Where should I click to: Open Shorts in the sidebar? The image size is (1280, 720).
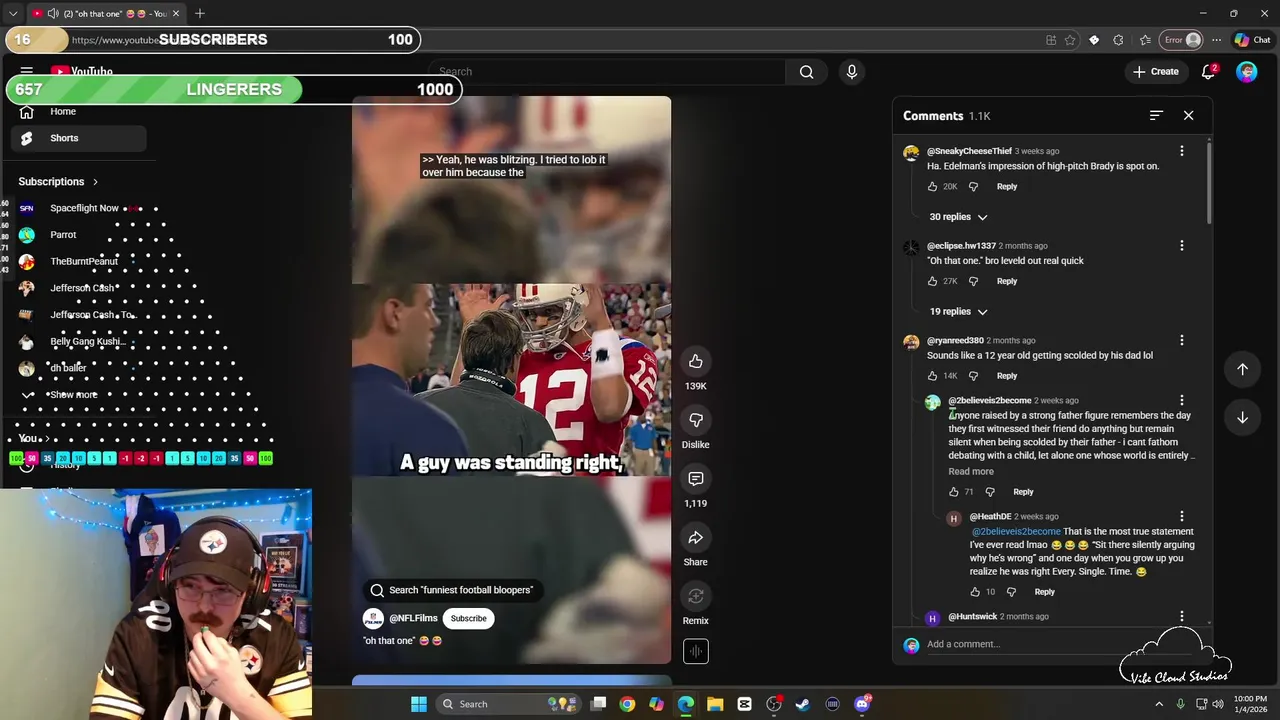click(x=78, y=138)
